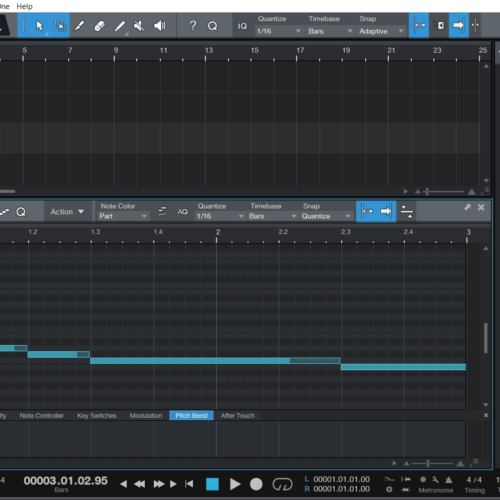
Task: Choose the Split (knife) tool
Action: [x=79, y=26]
